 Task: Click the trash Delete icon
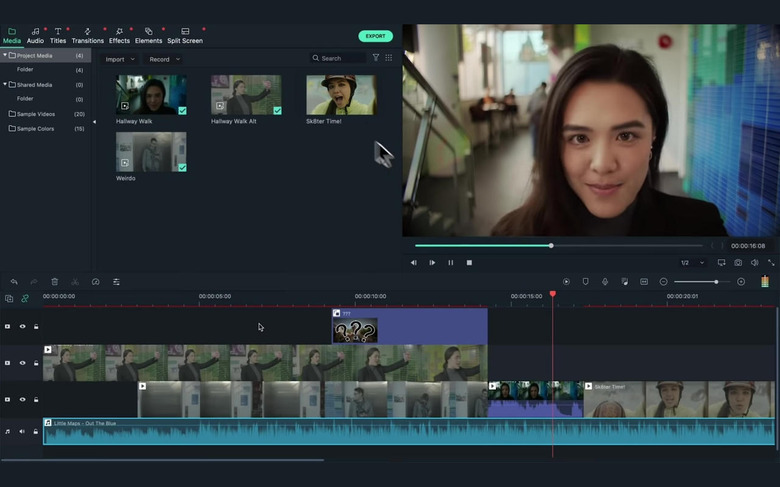click(x=55, y=282)
